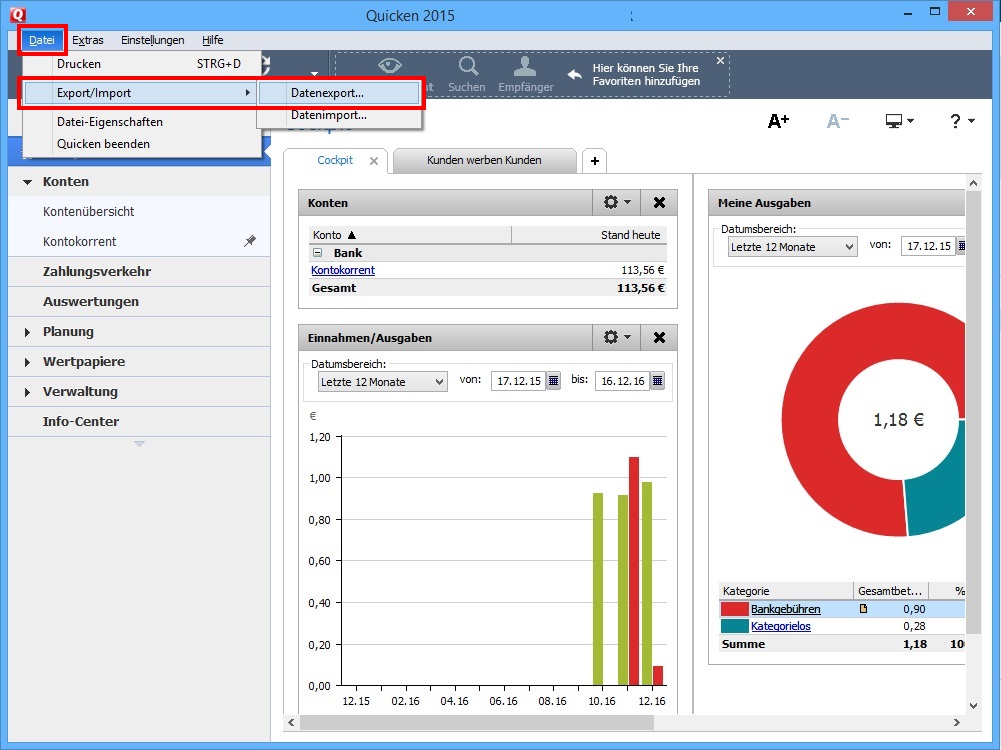1001x750 pixels.
Task: Open the question mark help icon
Action: coord(961,121)
